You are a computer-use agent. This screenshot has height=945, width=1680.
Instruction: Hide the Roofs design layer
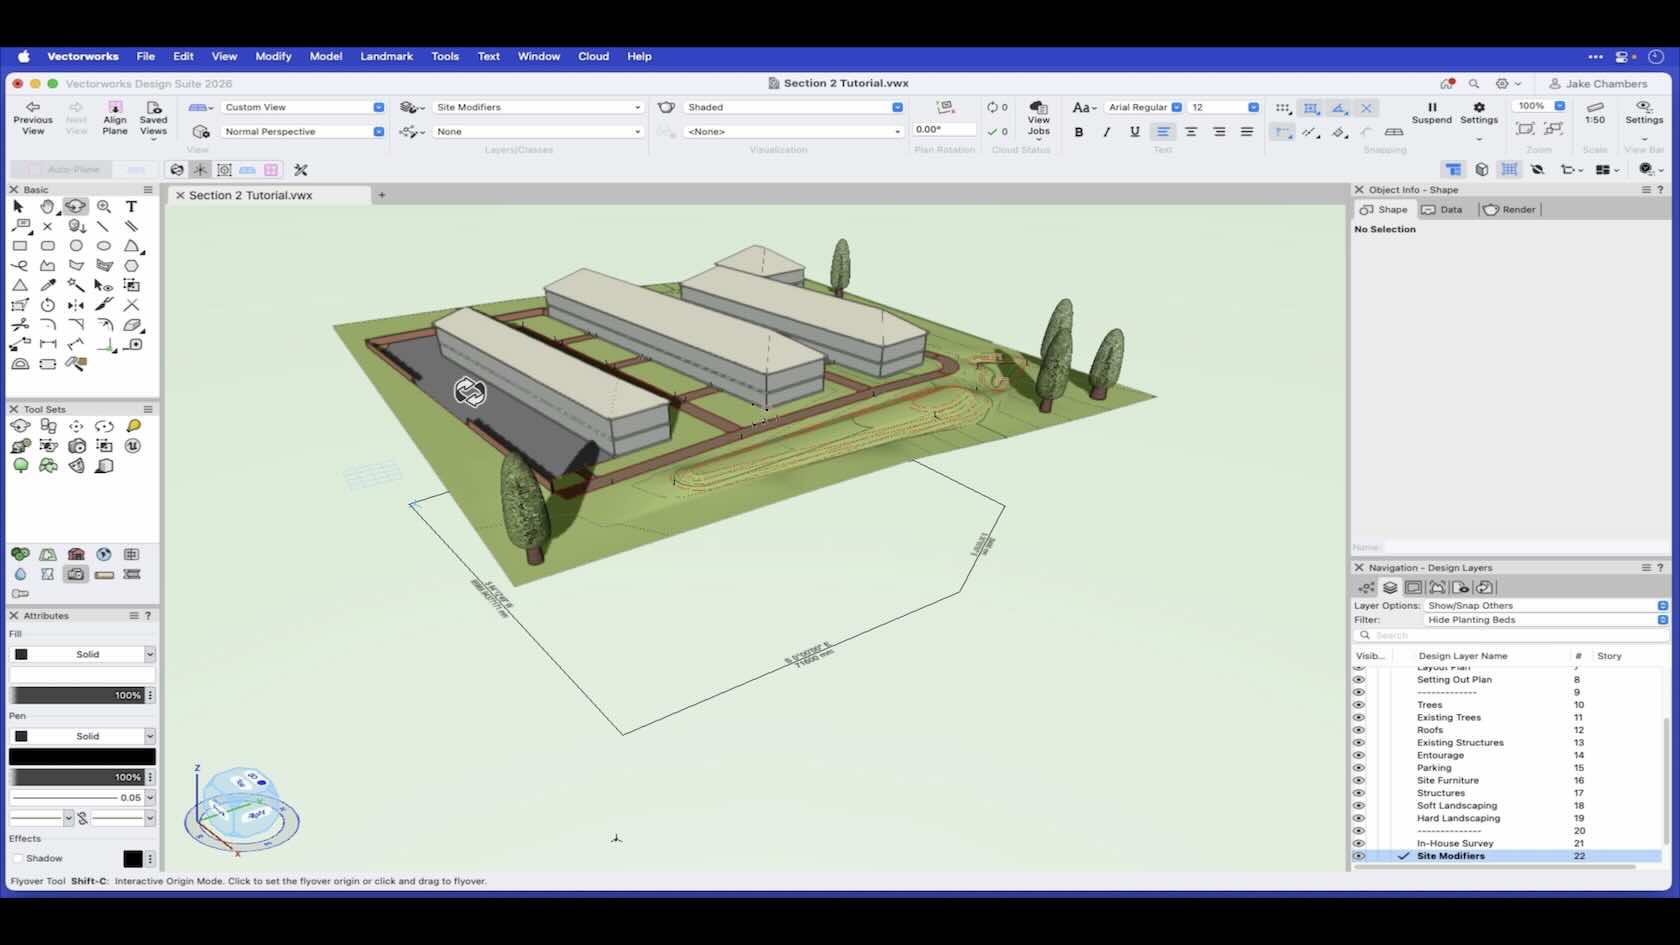pos(1358,730)
